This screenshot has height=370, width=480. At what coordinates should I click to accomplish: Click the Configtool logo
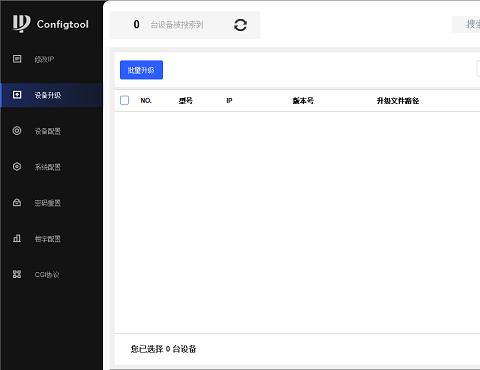(x=51, y=23)
